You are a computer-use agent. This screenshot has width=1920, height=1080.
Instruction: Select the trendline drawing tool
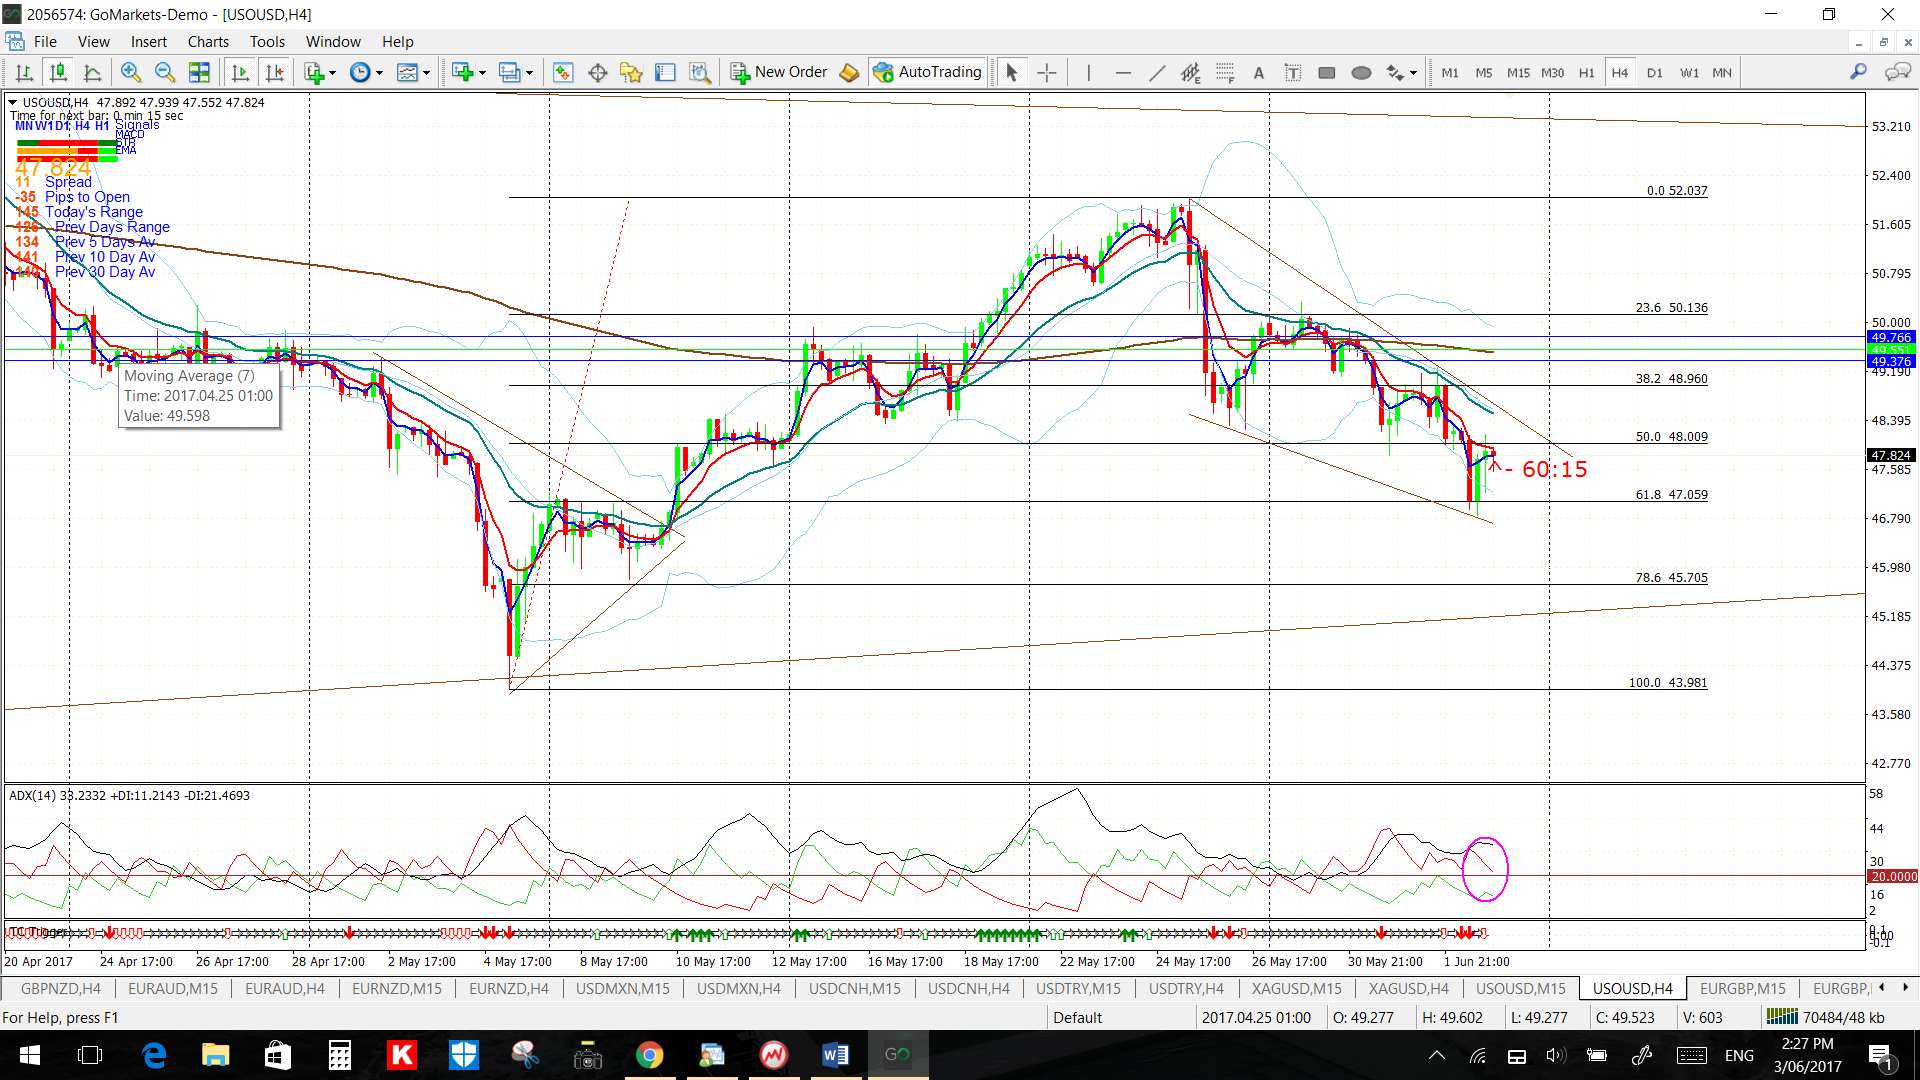pyautogui.click(x=1157, y=72)
